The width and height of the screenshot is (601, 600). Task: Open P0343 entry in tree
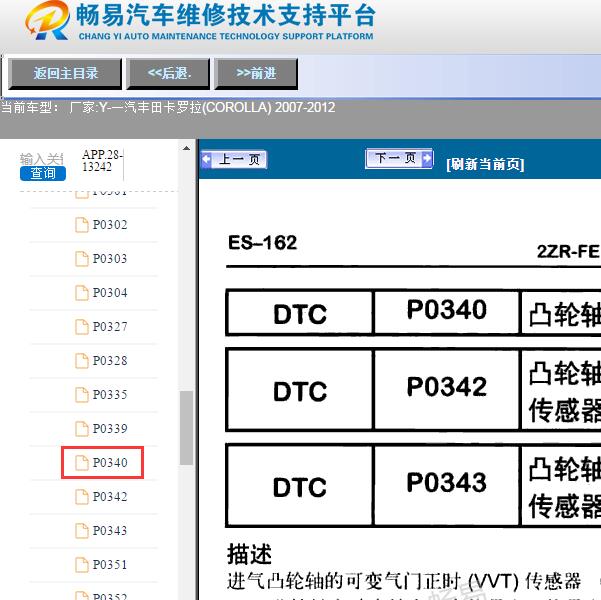tap(110, 531)
